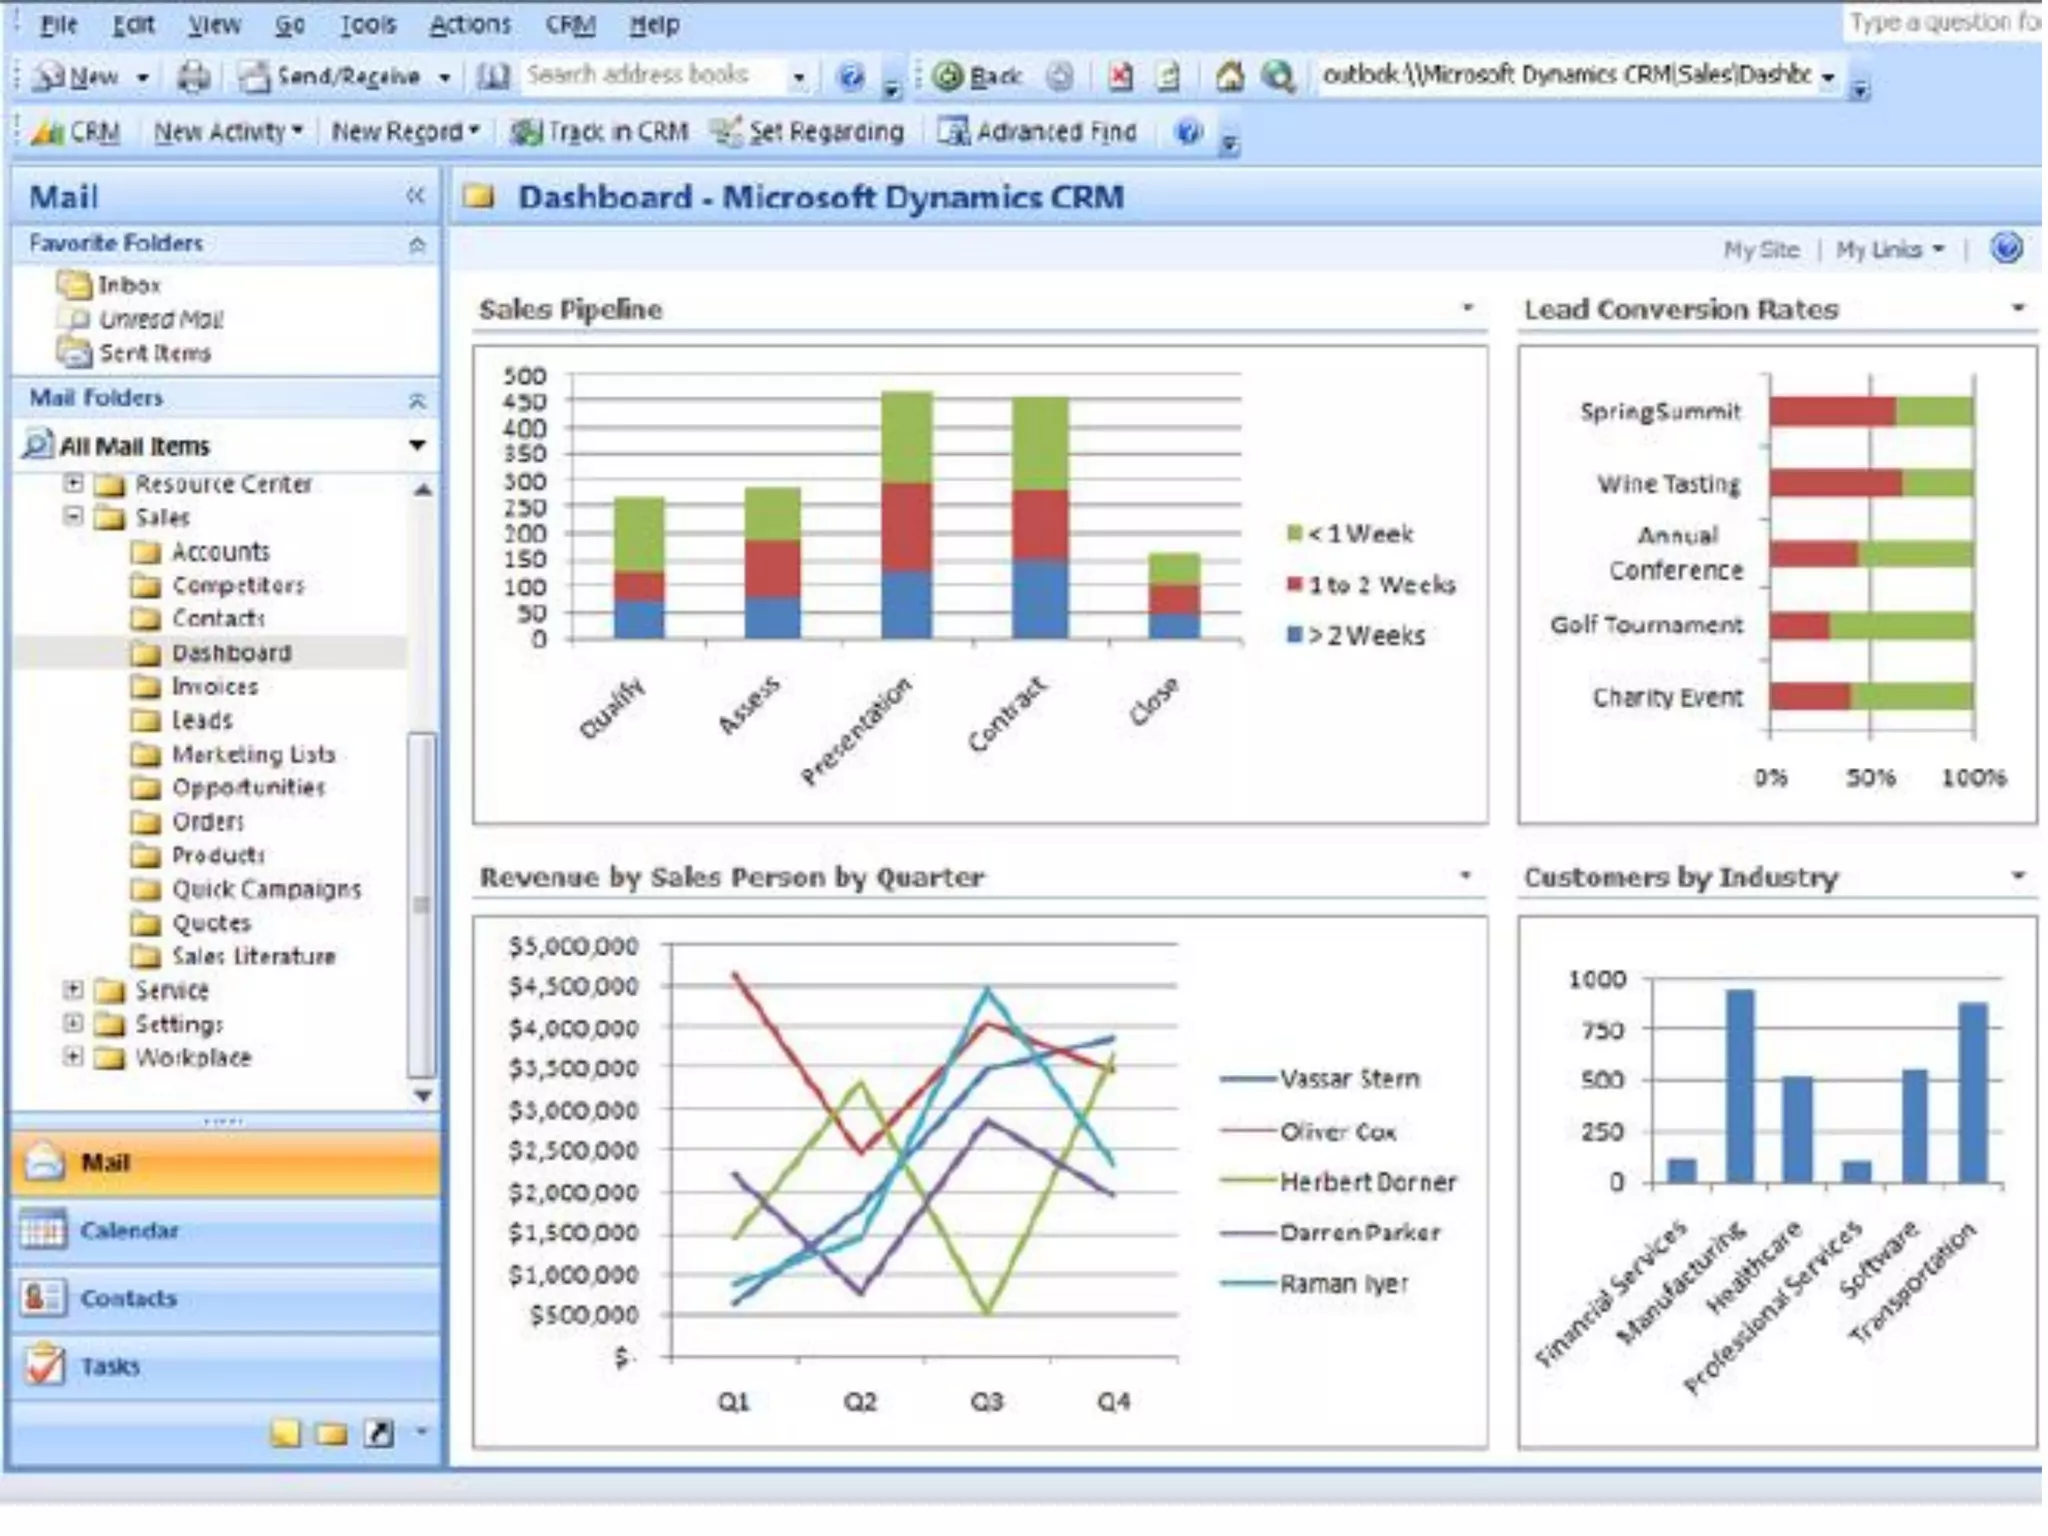This screenshot has height=1536, width=2048.
Task: Collapse the Favorite Folders section
Action: [417, 244]
